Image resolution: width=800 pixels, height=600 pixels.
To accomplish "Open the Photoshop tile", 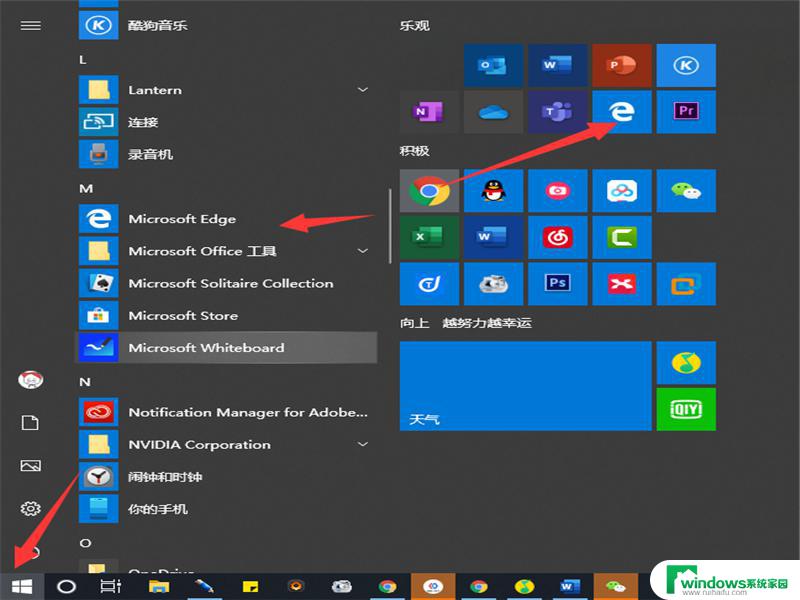I will (x=557, y=284).
